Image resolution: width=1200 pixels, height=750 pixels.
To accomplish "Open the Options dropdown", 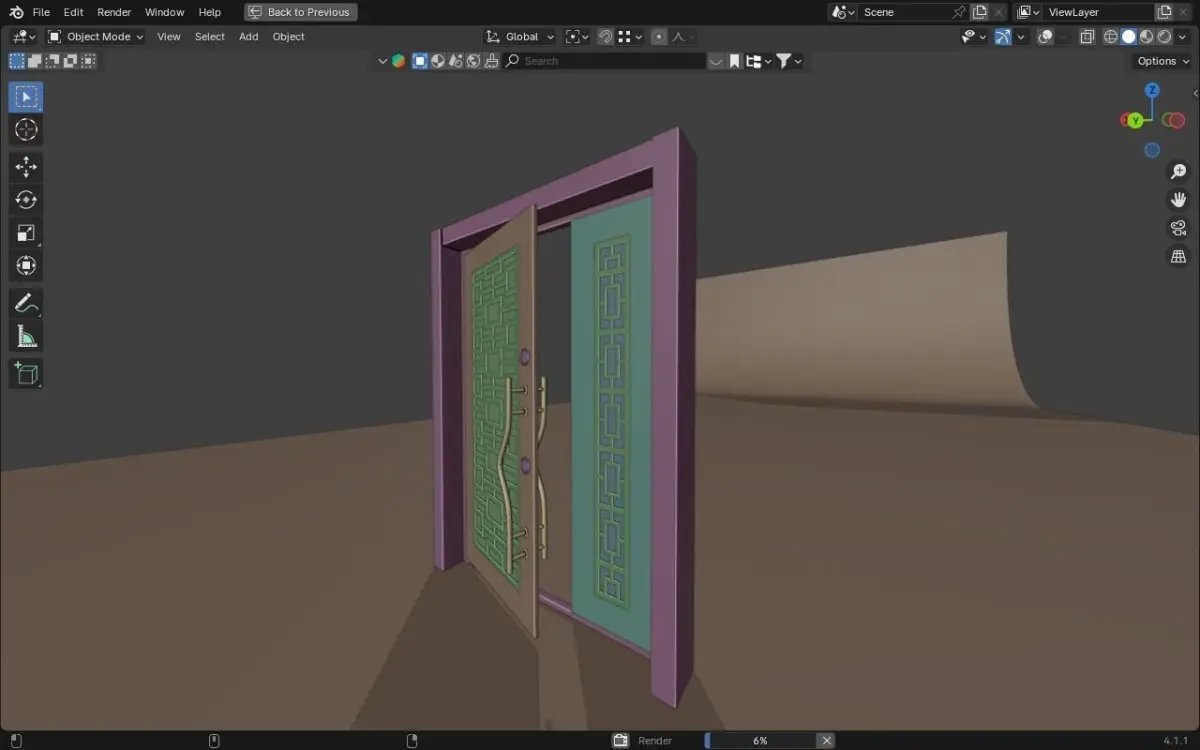I will (1163, 61).
